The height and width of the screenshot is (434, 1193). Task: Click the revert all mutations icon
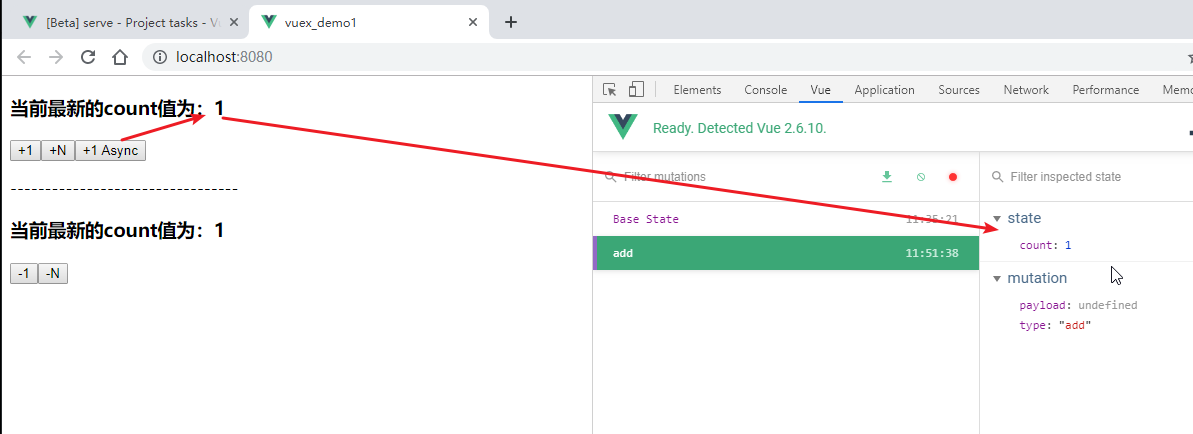(x=920, y=177)
